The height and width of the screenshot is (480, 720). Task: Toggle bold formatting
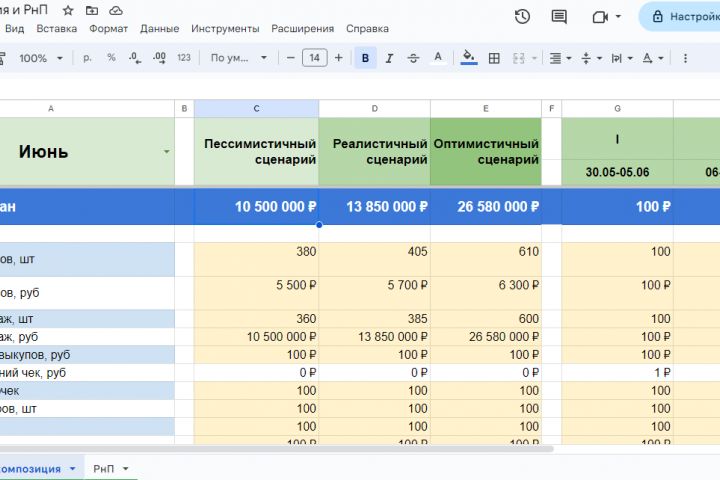pos(366,58)
